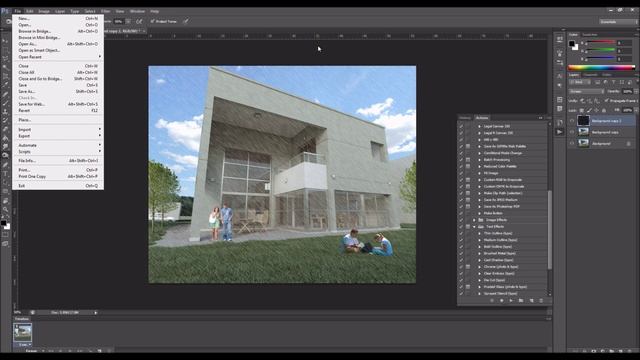This screenshot has width=640, height=360.
Task: Choose Save As... from File menu
Action: click(58, 91)
